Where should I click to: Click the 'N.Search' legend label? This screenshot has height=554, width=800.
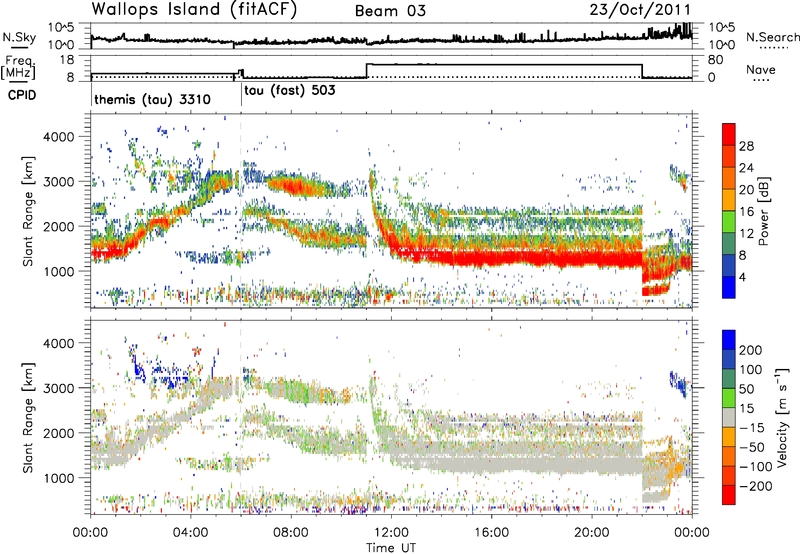click(x=772, y=37)
